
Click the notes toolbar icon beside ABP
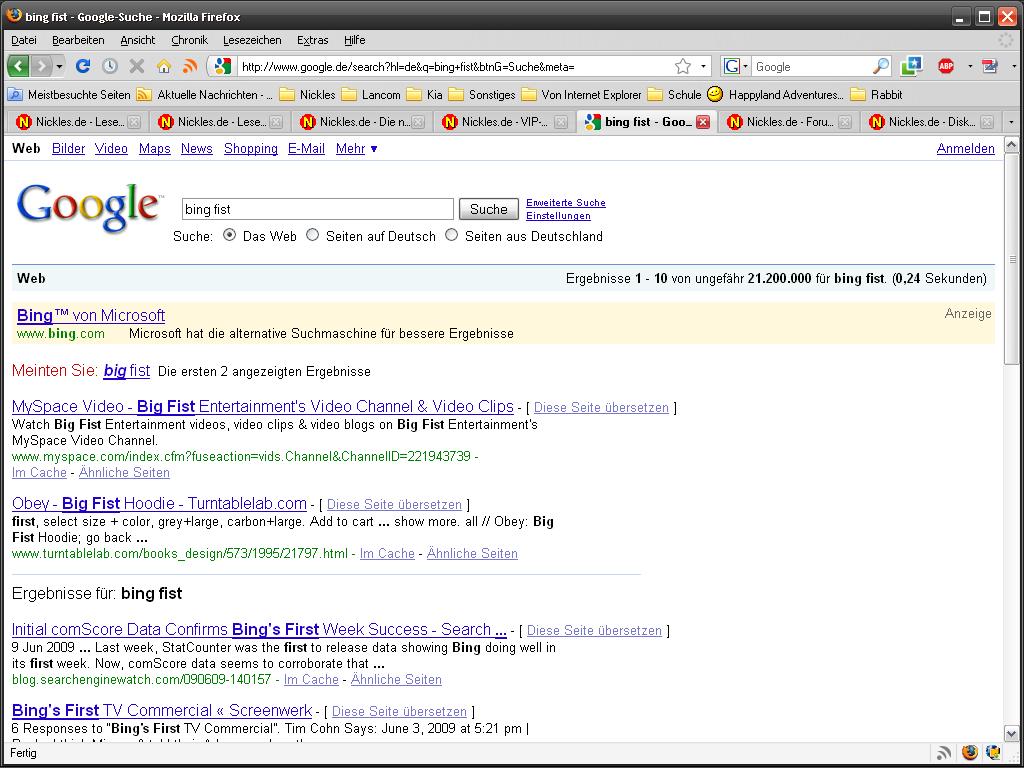[991, 66]
